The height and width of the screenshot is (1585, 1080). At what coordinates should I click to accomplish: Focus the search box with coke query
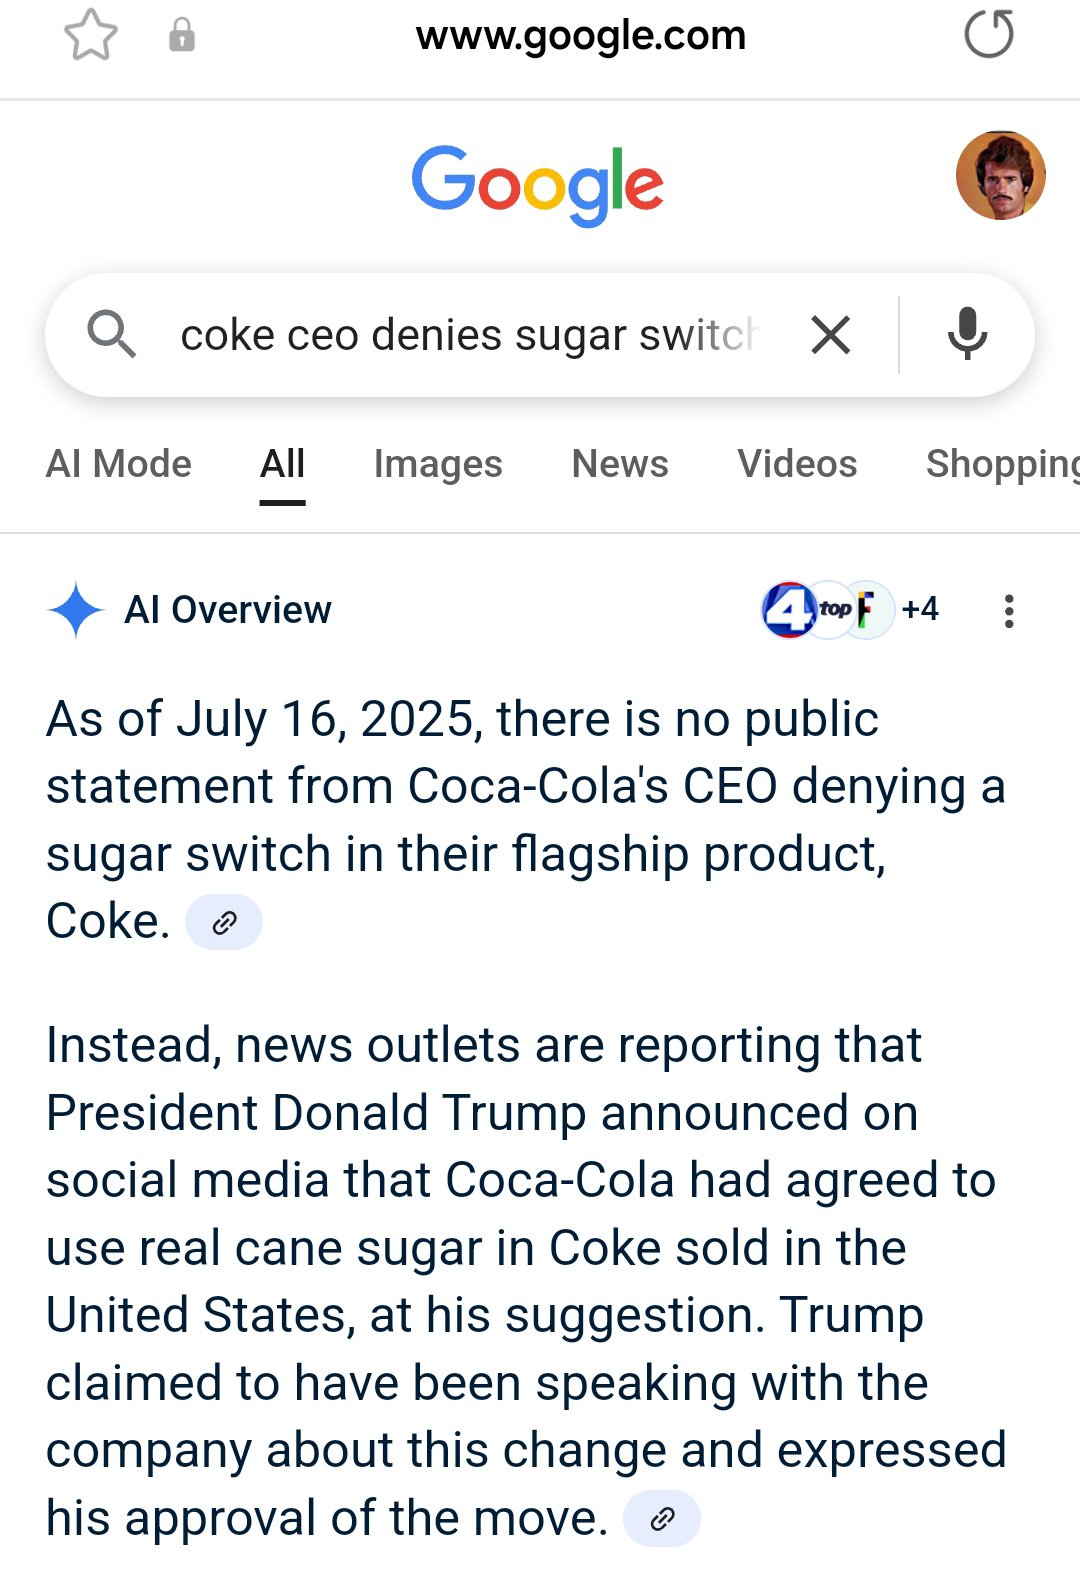pos(470,335)
